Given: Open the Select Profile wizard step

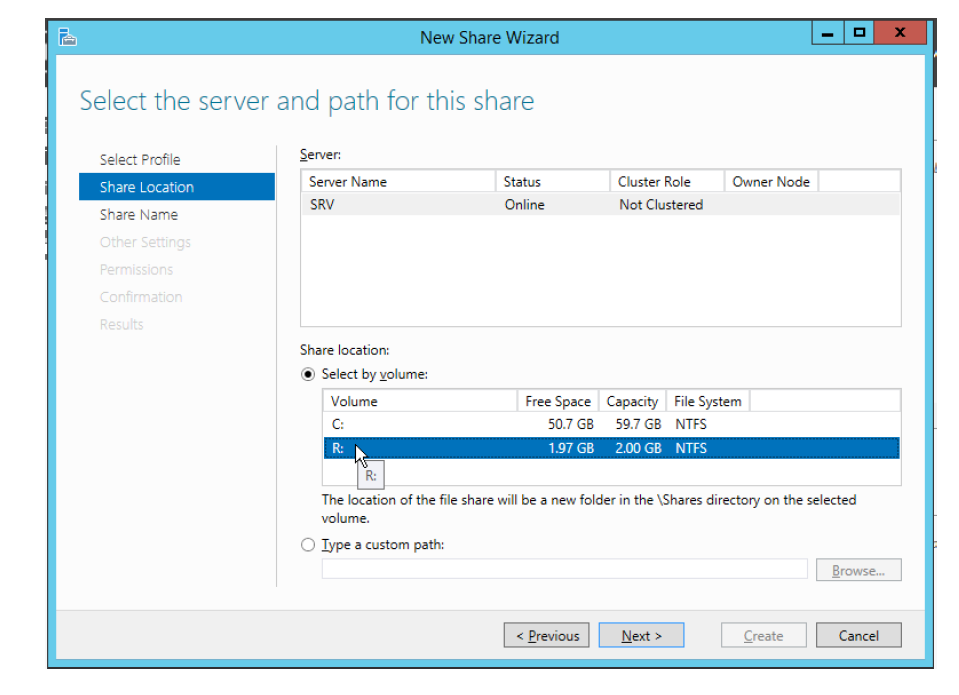Looking at the screenshot, I should coord(140,160).
